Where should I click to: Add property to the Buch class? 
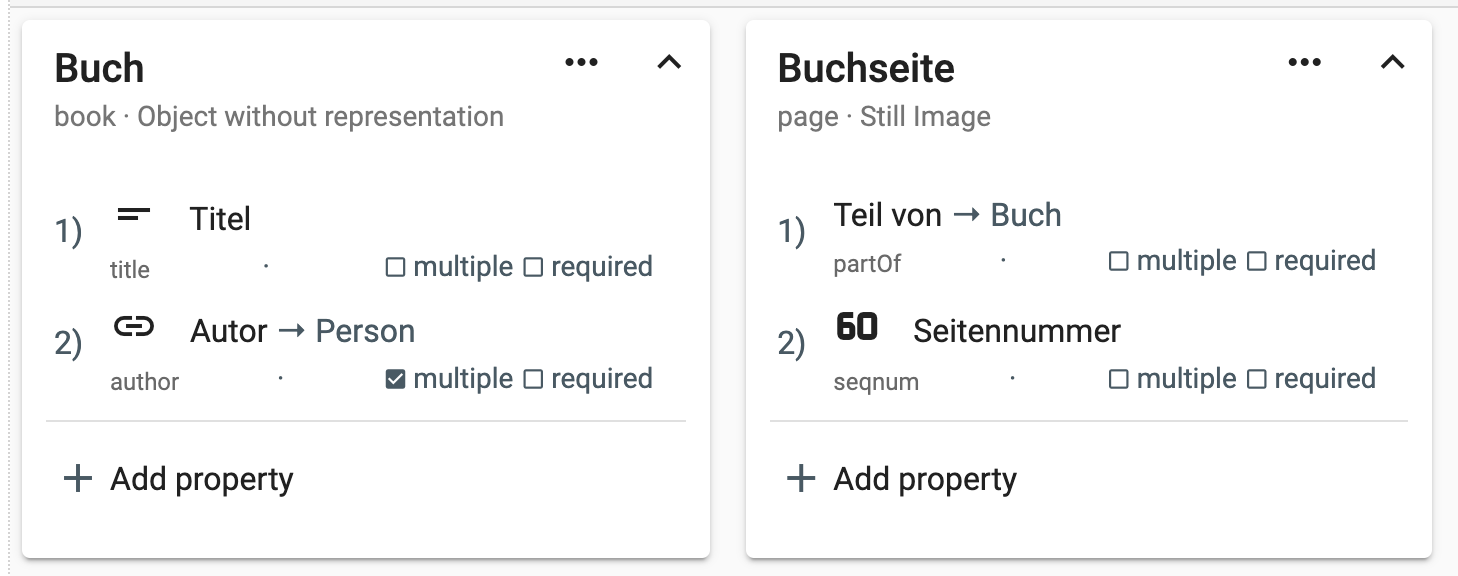pyautogui.click(x=201, y=479)
